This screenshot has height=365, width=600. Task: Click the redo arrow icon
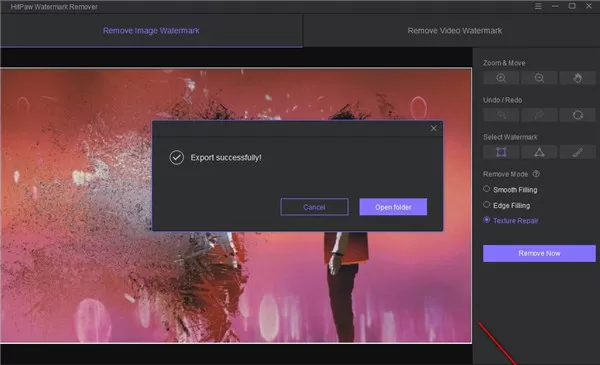click(x=539, y=115)
